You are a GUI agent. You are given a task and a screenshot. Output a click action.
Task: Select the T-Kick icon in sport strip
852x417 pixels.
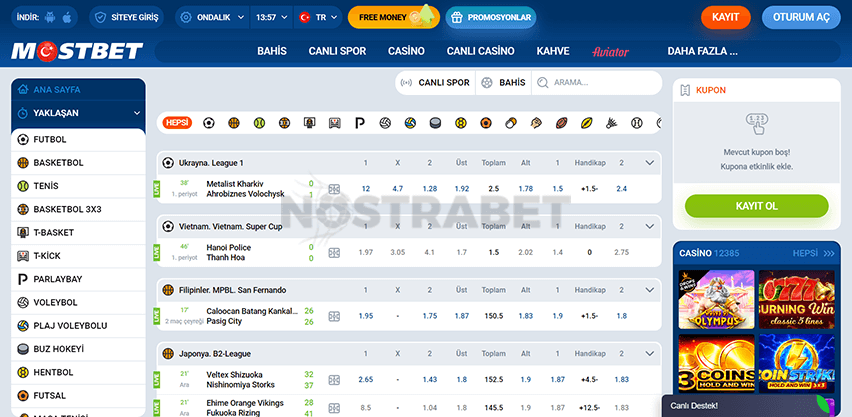tap(335, 123)
